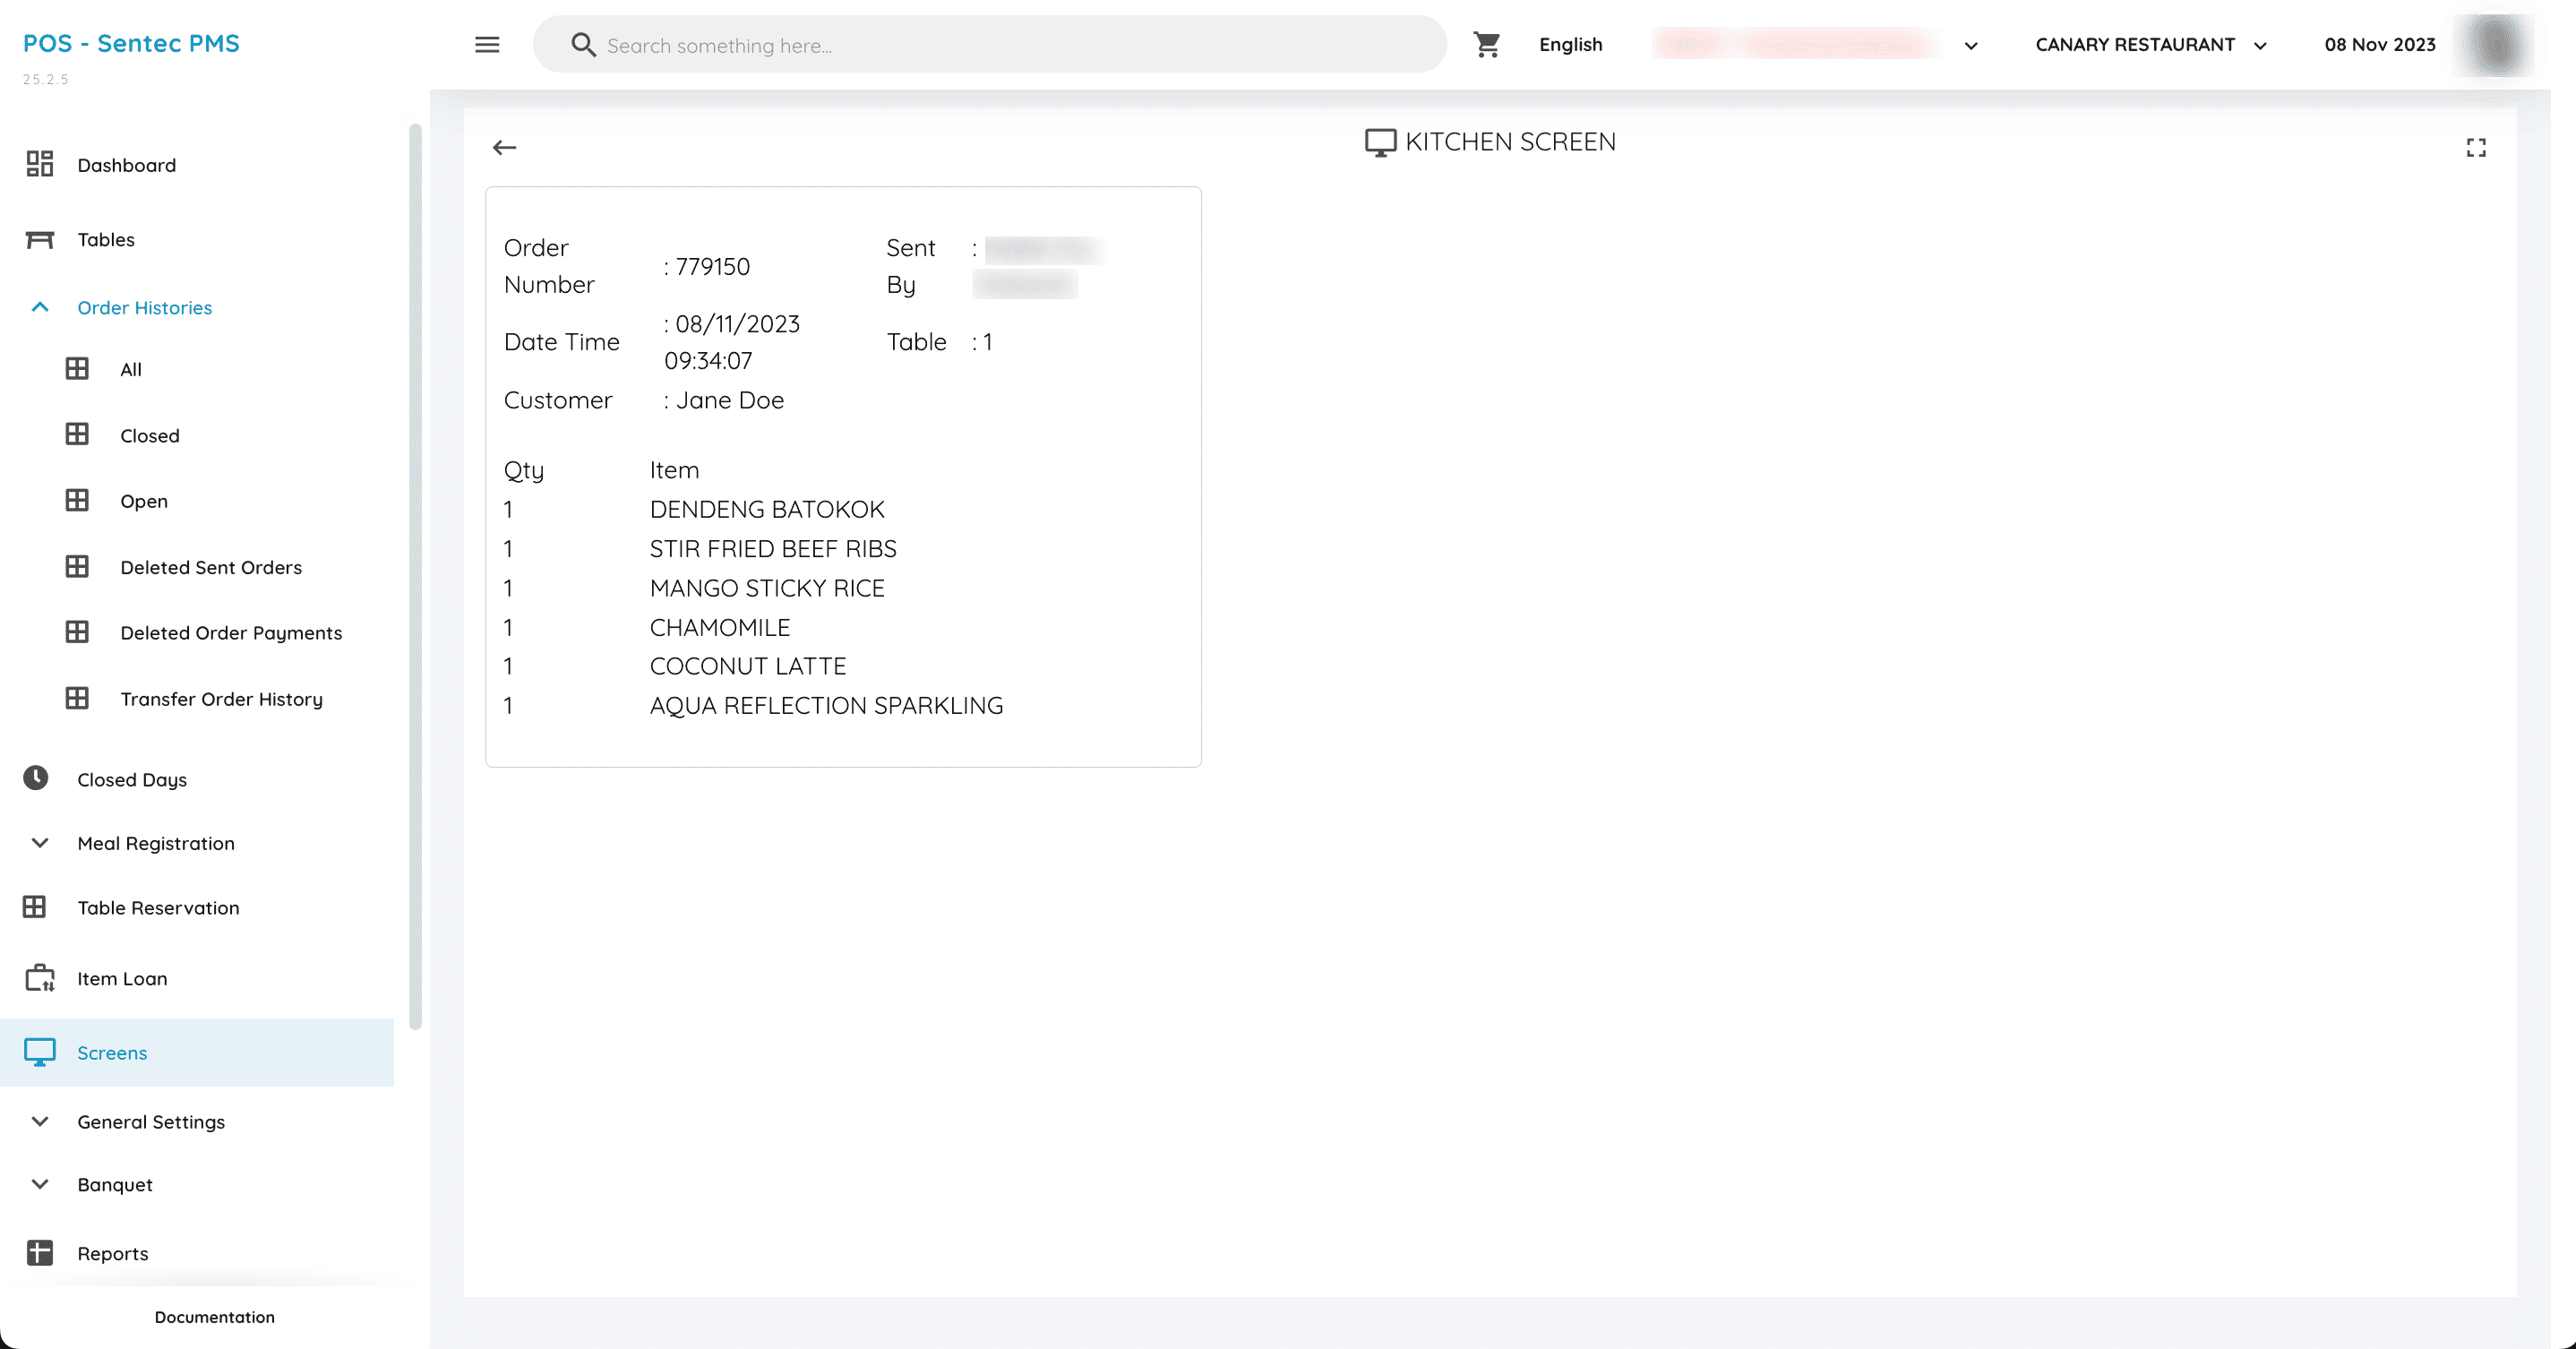Click the sidebar vertical scrollbar

pos(415,575)
